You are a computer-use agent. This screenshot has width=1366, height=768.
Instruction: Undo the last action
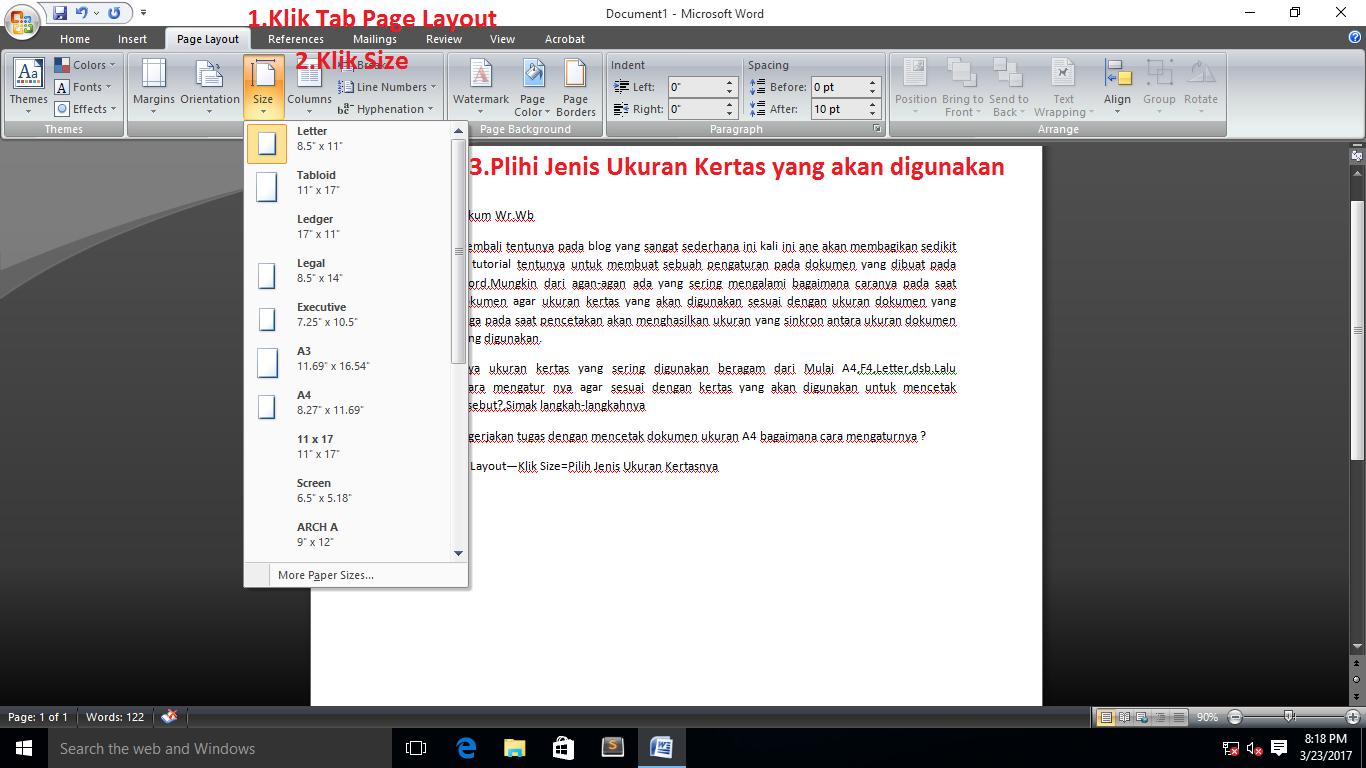tap(82, 13)
